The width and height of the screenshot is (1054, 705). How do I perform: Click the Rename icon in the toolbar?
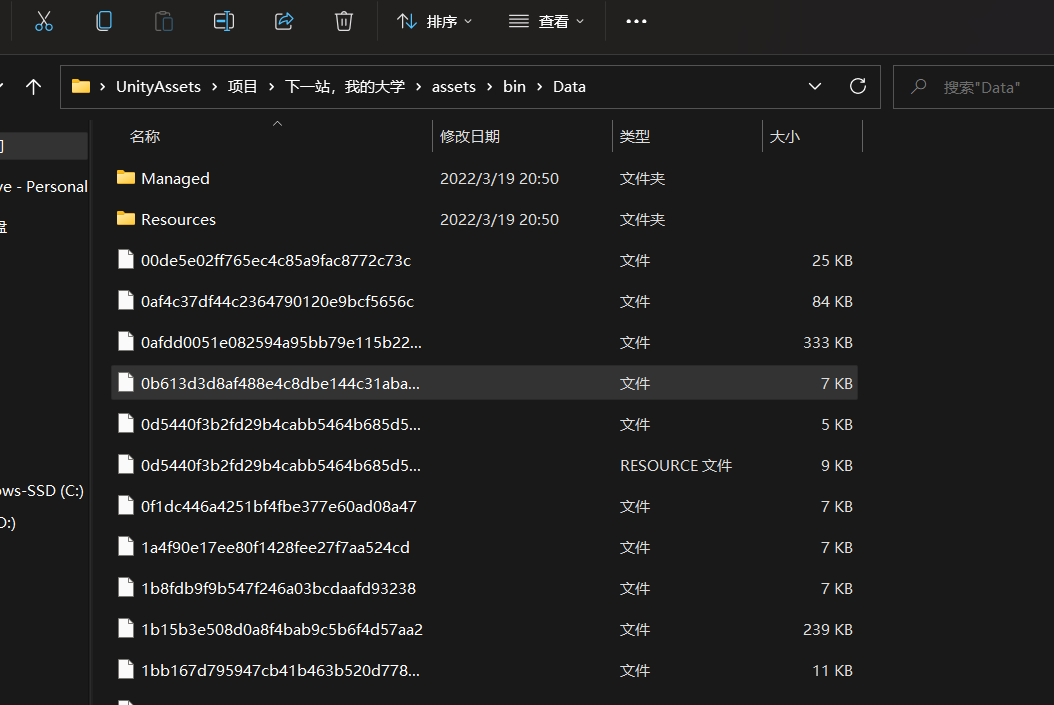pos(224,20)
